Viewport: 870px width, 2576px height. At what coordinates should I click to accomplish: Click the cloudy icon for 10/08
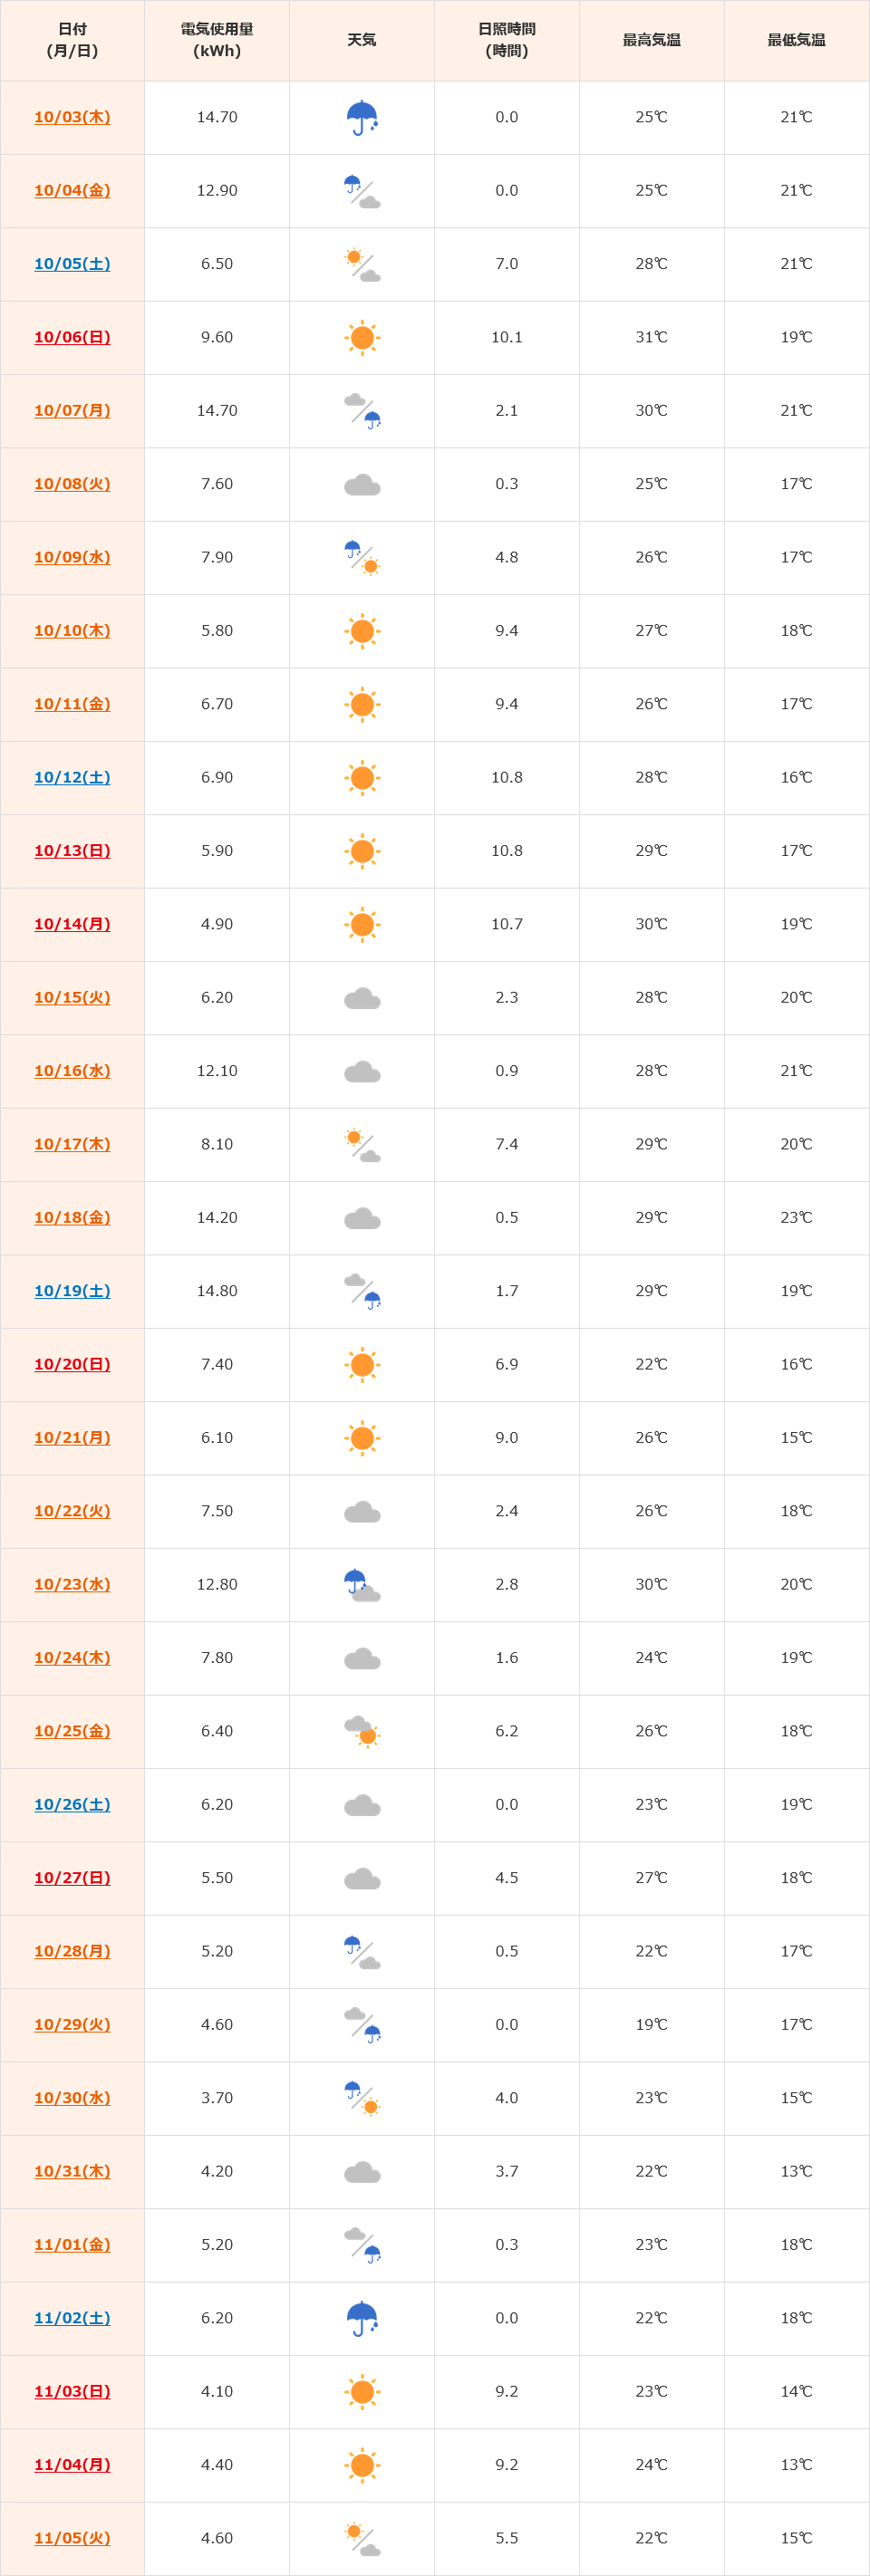click(362, 485)
